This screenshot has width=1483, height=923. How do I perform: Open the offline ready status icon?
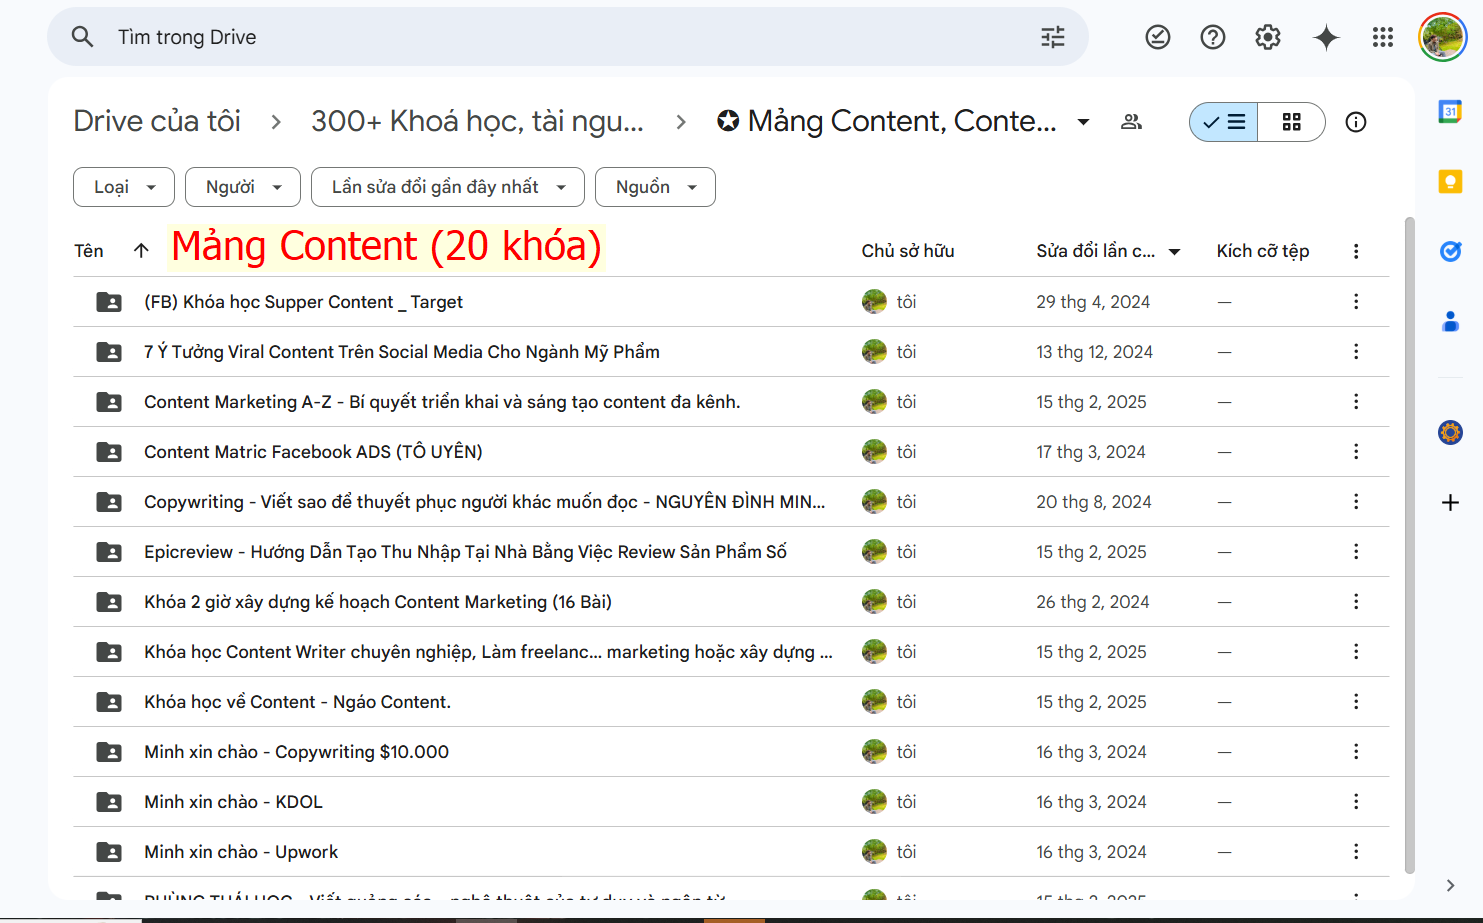coord(1158,37)
